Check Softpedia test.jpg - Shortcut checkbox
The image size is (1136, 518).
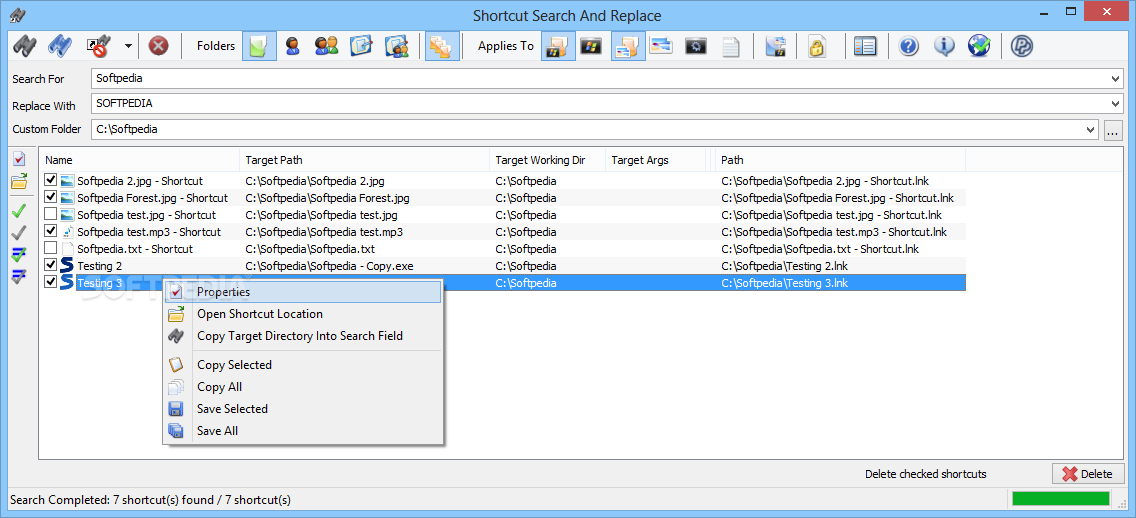coord(51,214)
